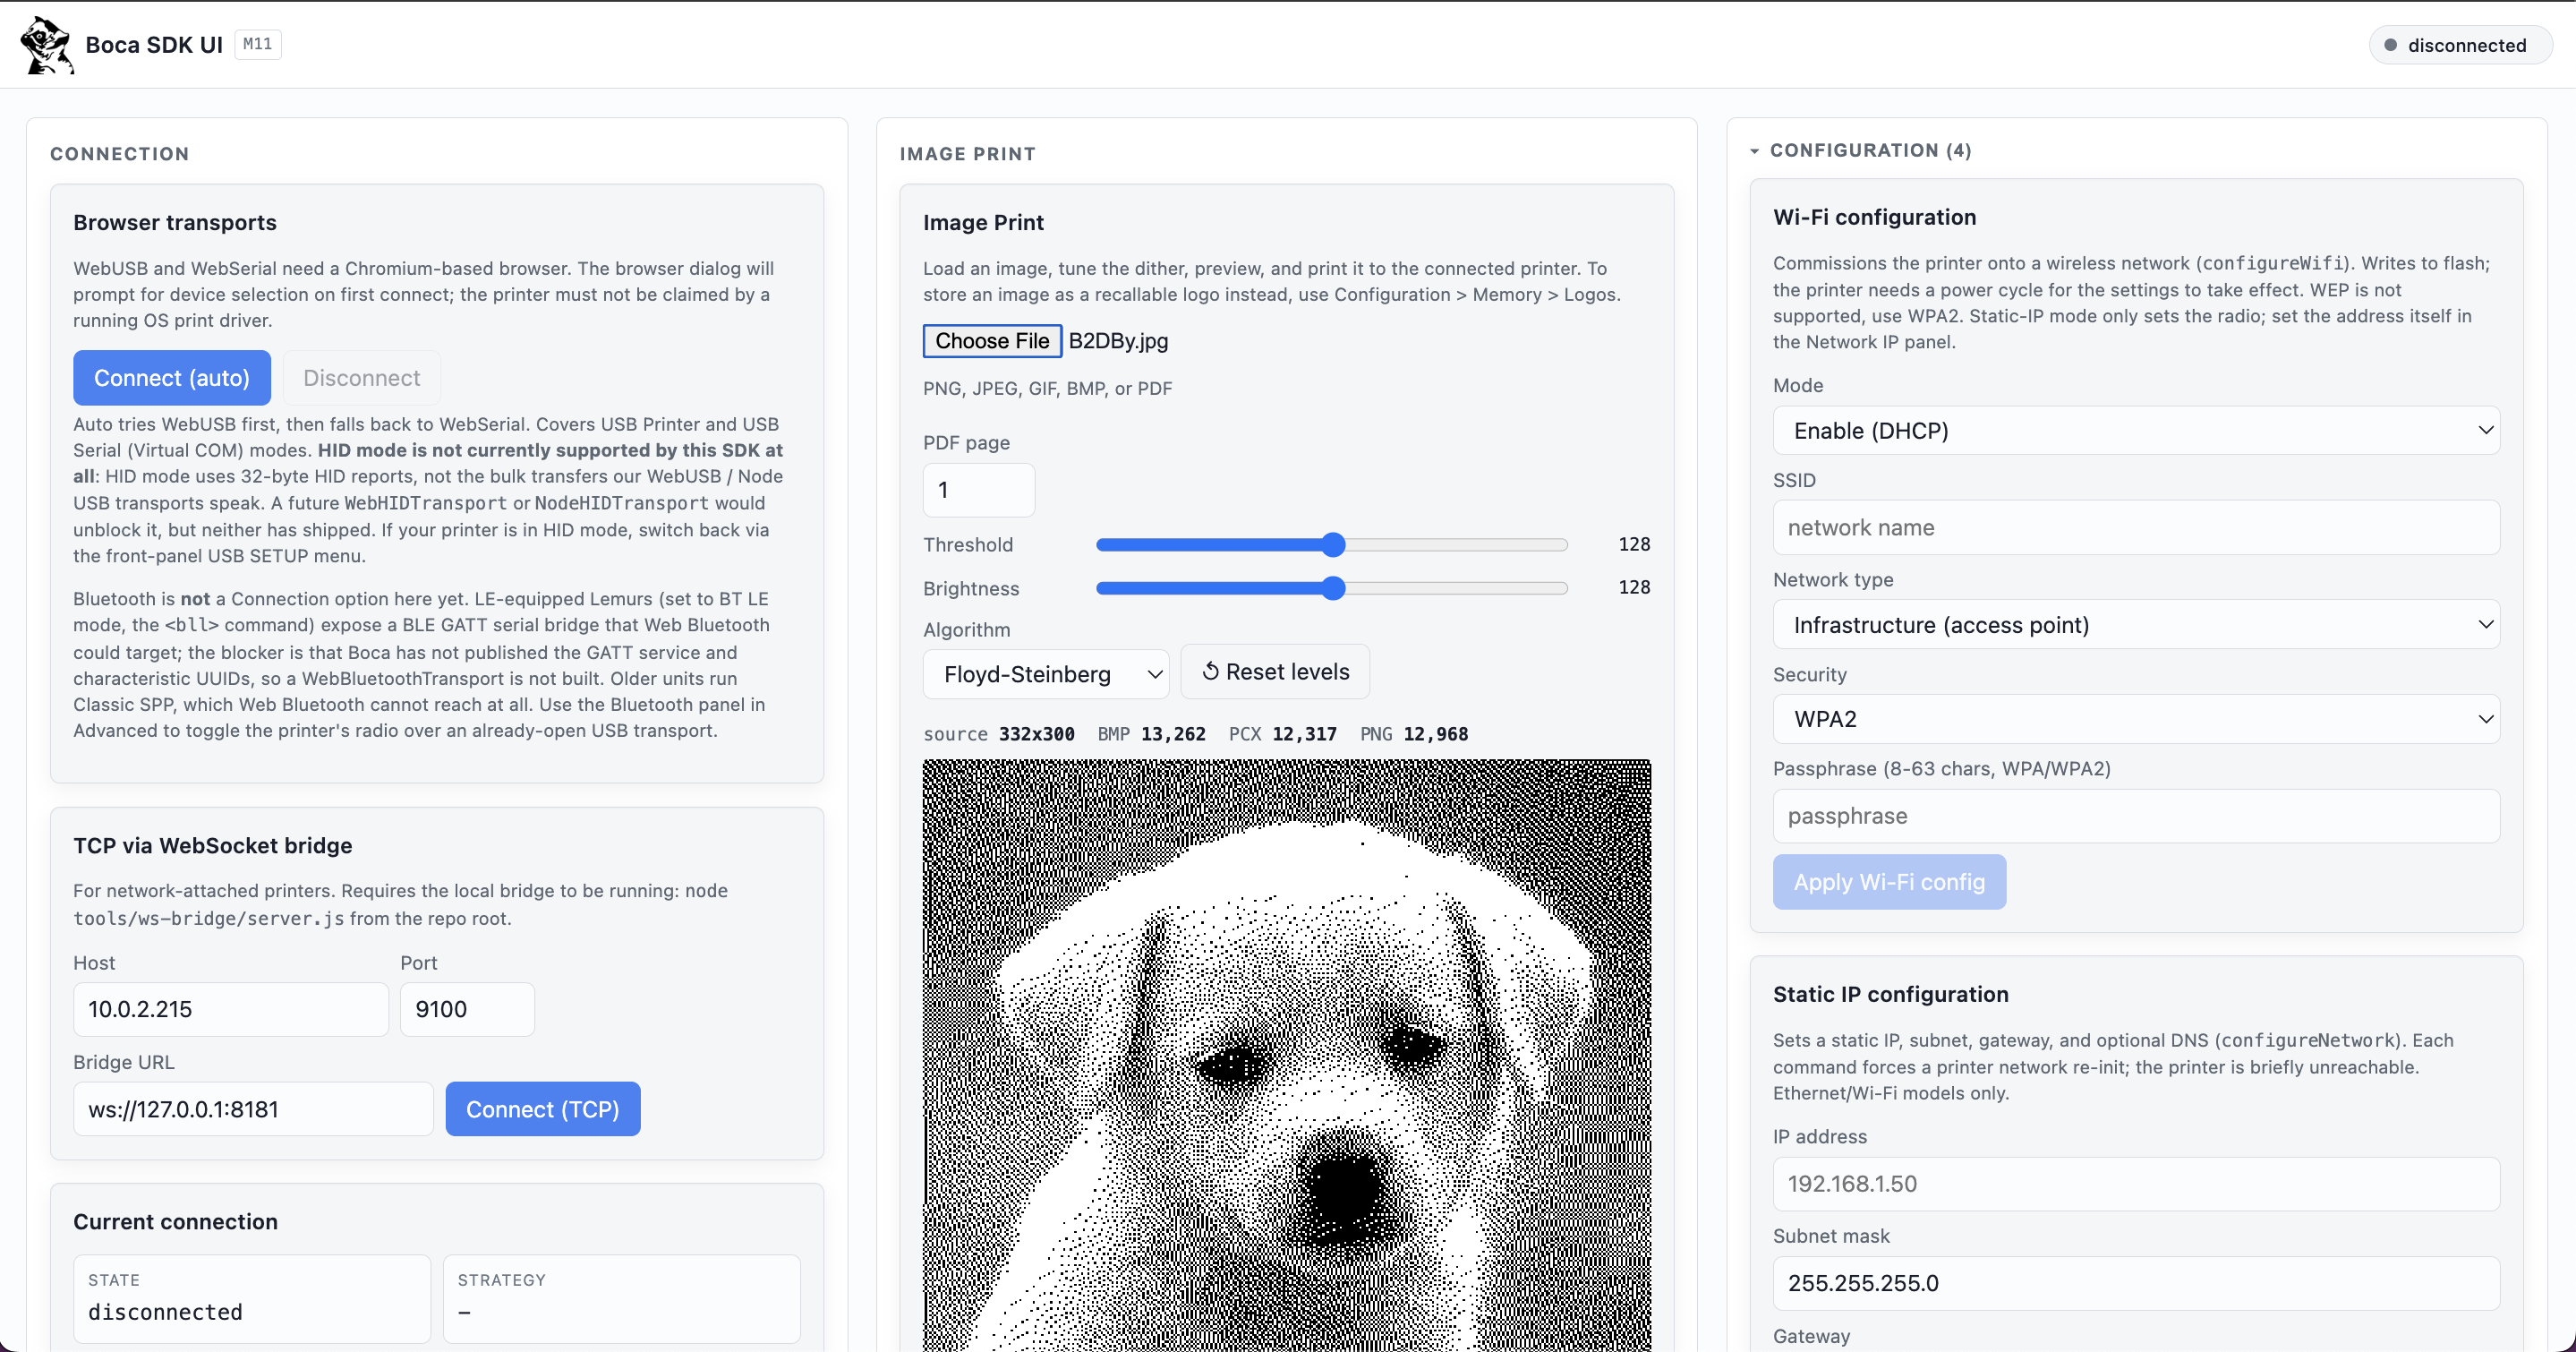Click the B2DBy.jpg file name
Viewport: 2576px width, 1352px height.
coord(1118,341)
